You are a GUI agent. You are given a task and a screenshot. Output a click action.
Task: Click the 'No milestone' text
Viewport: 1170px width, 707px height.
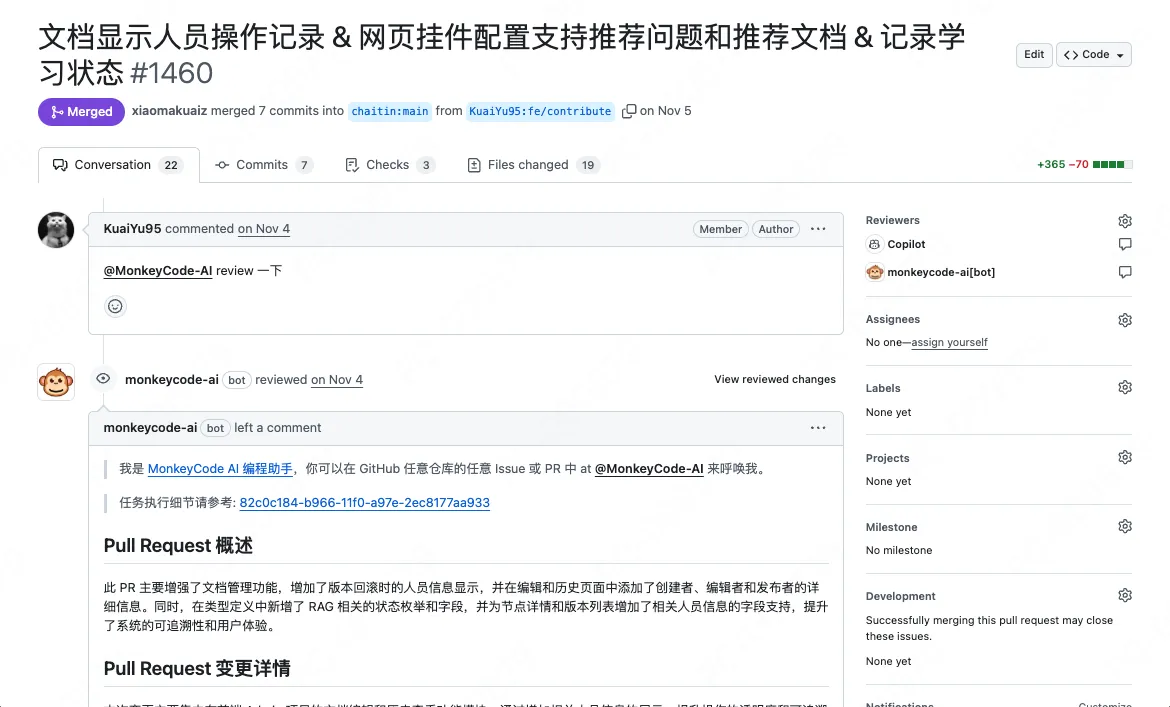tap(898, 550)
